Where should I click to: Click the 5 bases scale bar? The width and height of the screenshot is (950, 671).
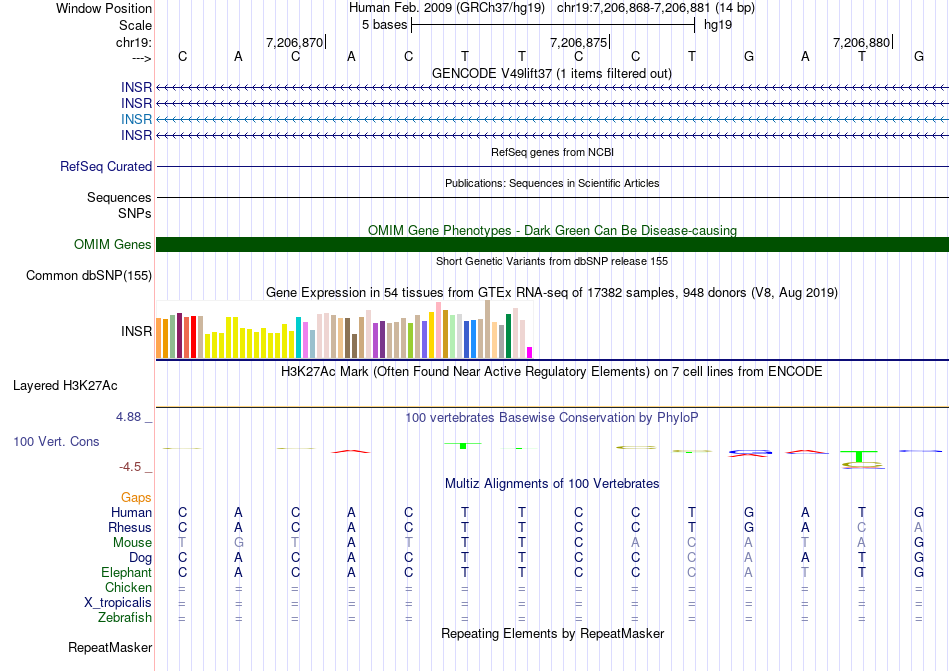tap(552, 24)
